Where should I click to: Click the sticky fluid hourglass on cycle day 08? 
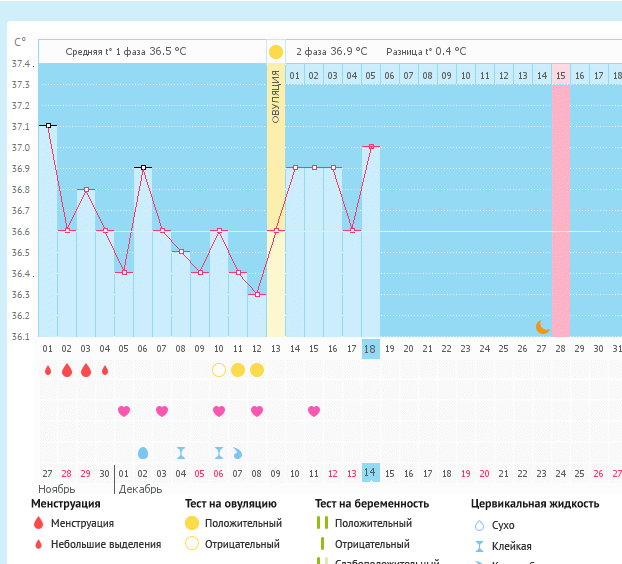[x=181, y=453]
